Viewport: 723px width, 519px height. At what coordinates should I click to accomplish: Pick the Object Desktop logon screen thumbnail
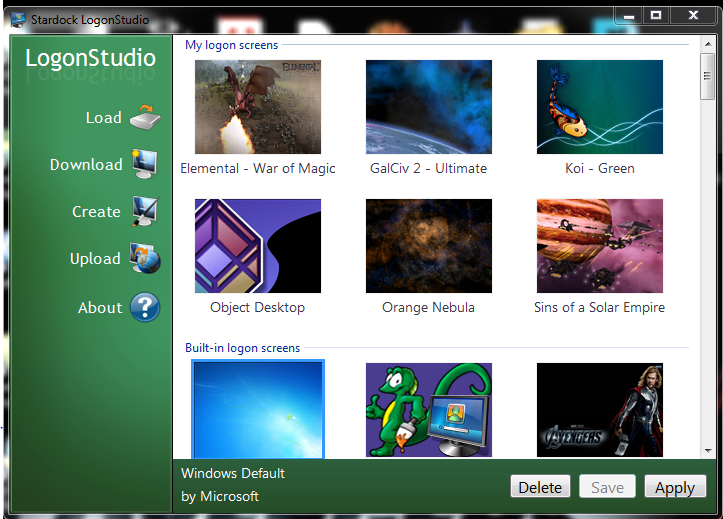(258, 246)
